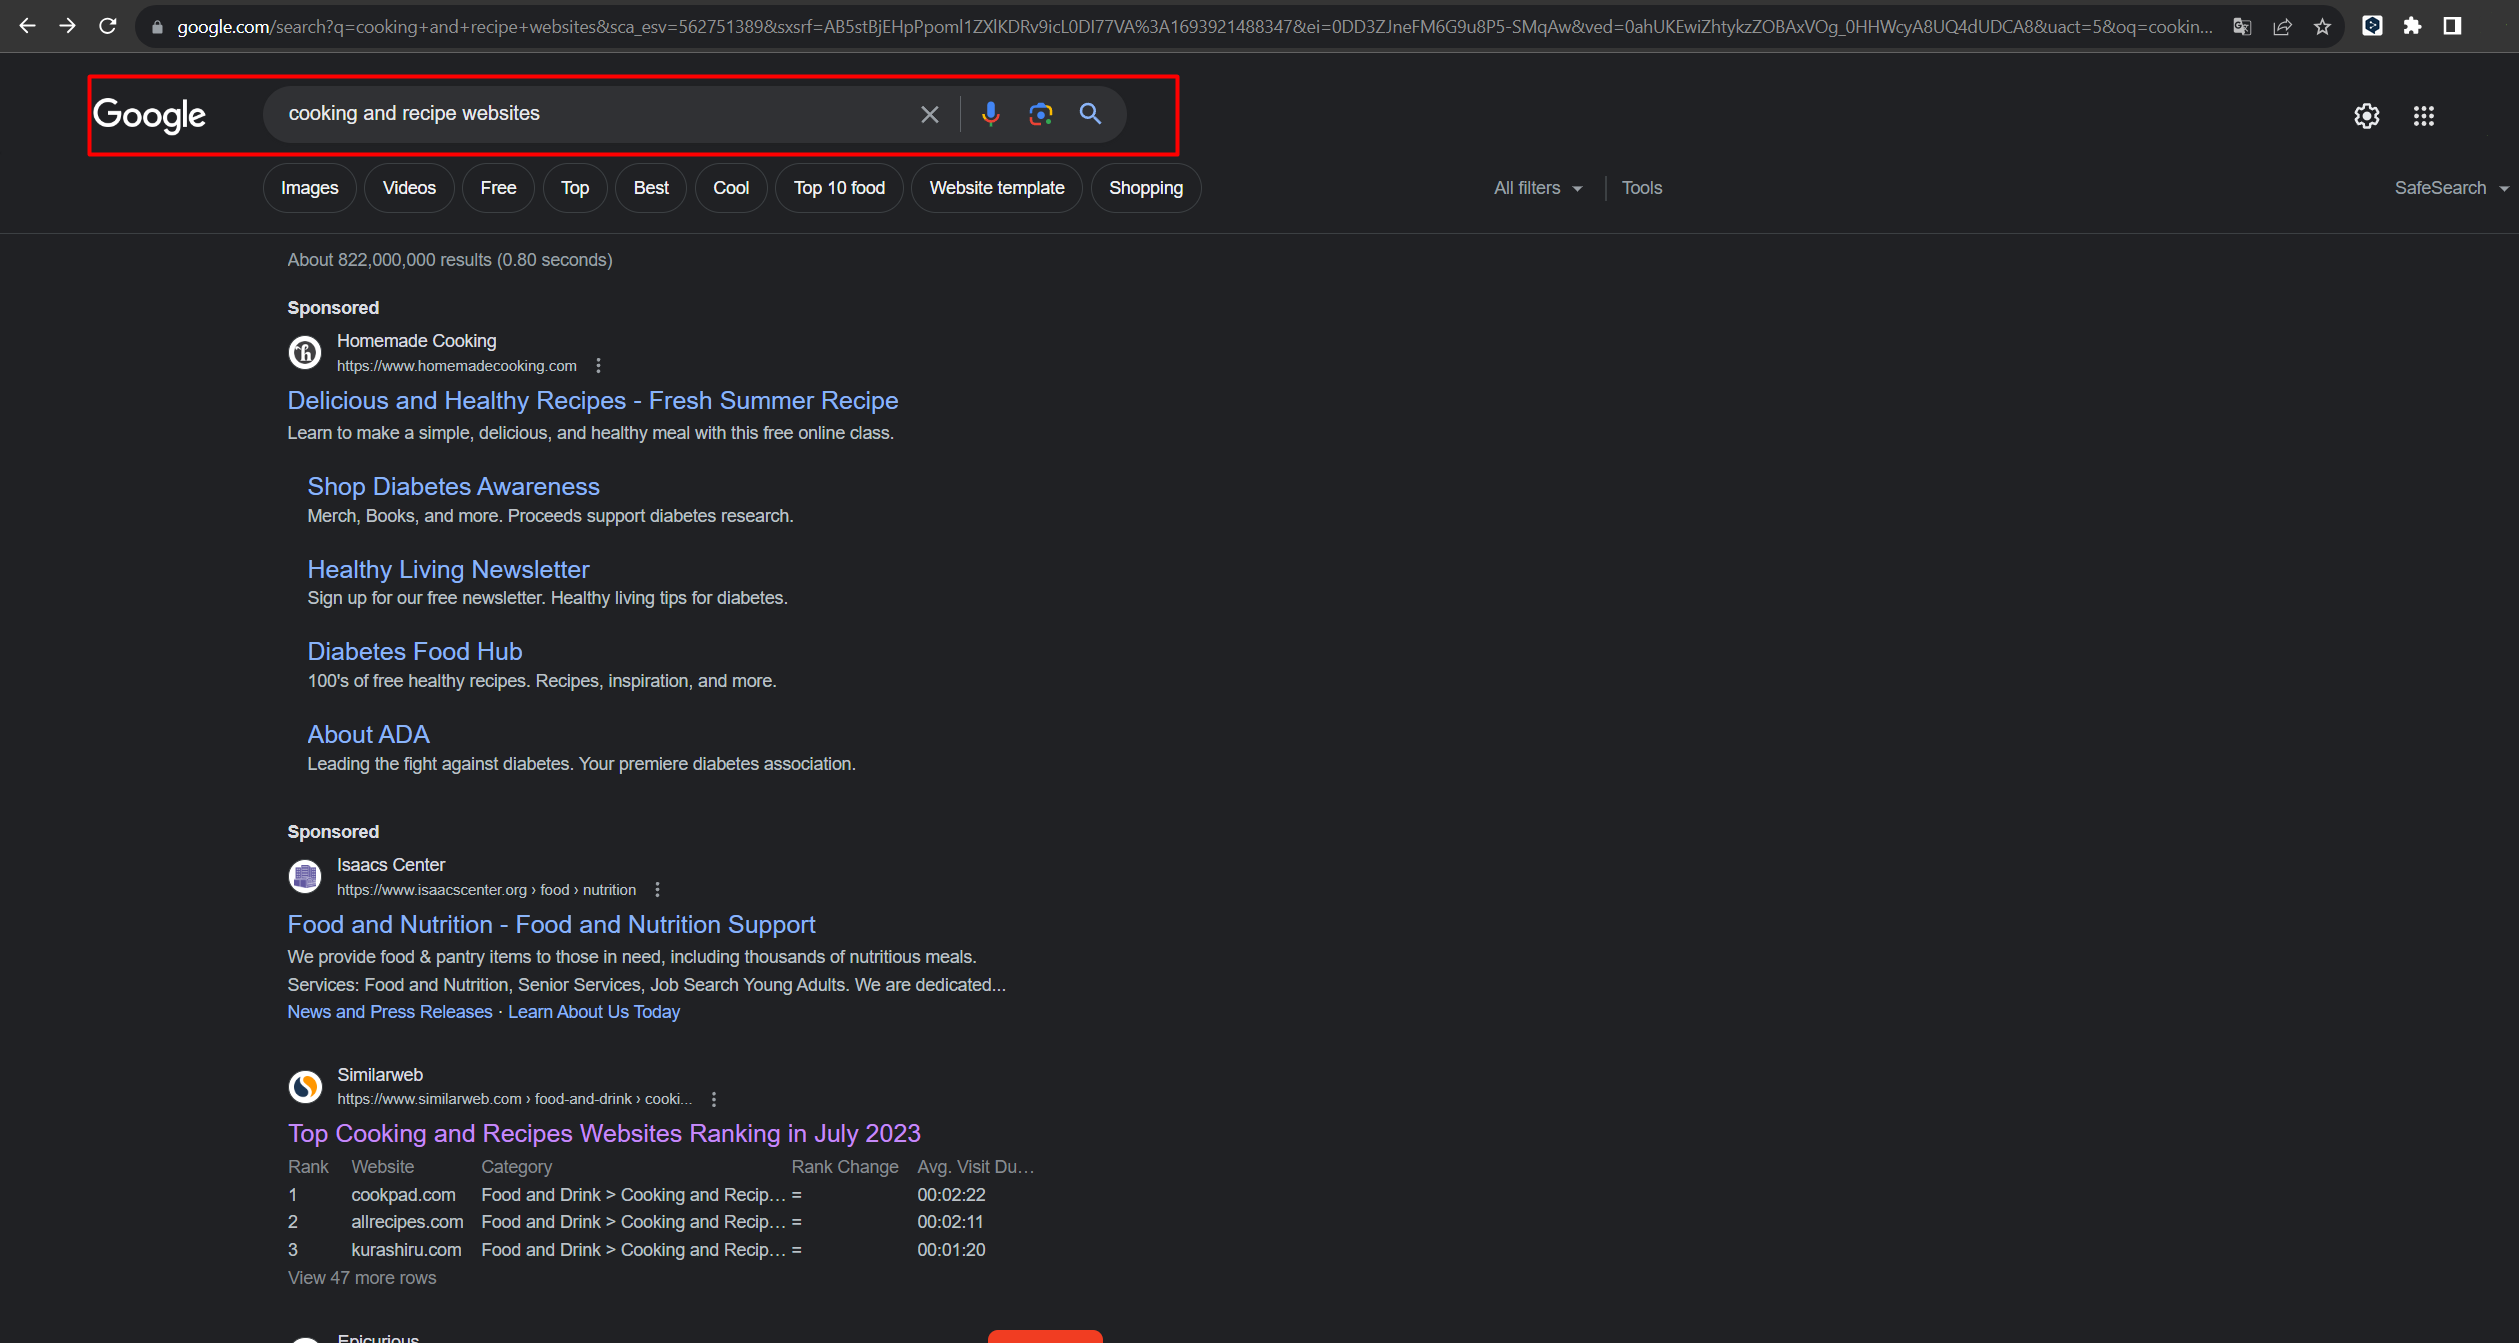View site info via the address bar lock icon
2519x1343 pixels.
click(x=157, y=27)
